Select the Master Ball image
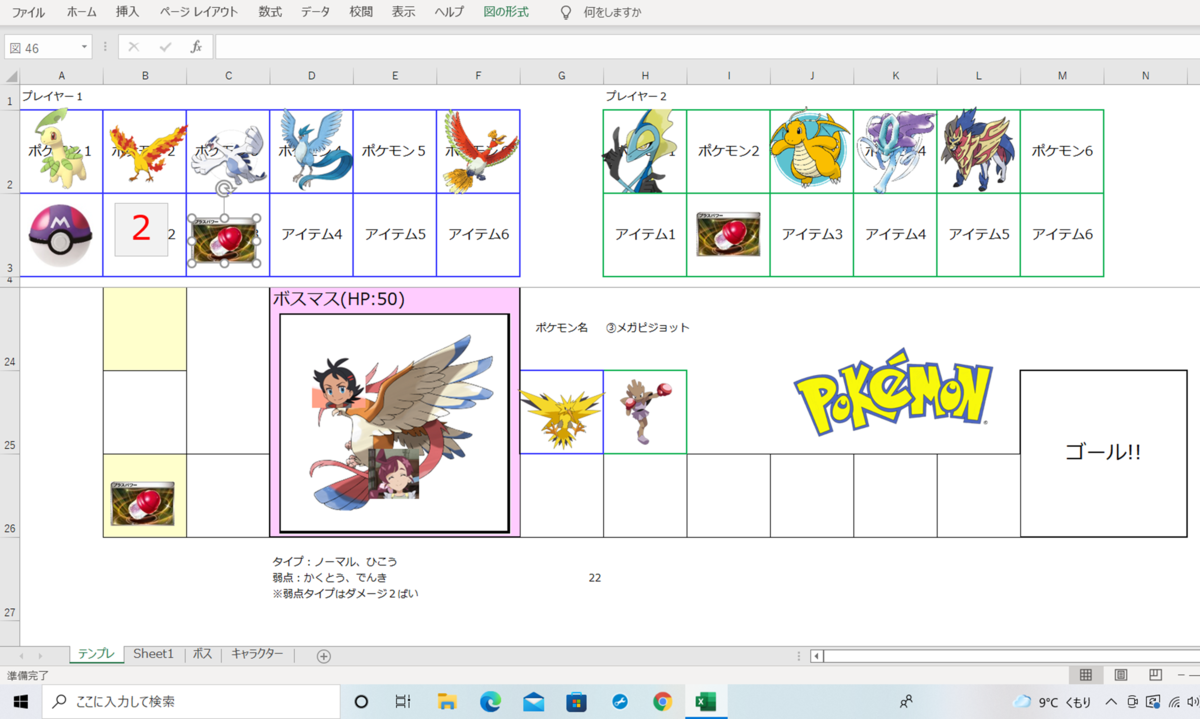Viewport: 1200px width, 719px height. pyautogui.click(x=61, y=235)
